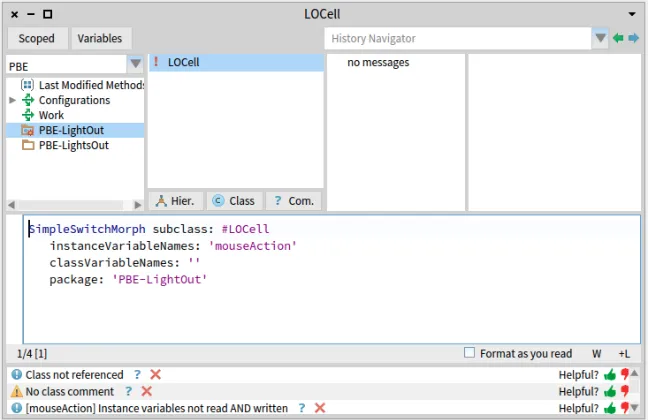Click the SimpleSwitchMorph word in code
The height and width of the screenshot is (420, 648).
87,229
